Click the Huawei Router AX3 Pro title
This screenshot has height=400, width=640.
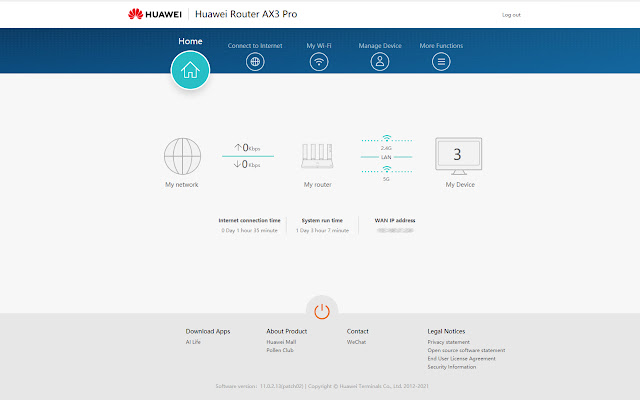coord(246,14)
